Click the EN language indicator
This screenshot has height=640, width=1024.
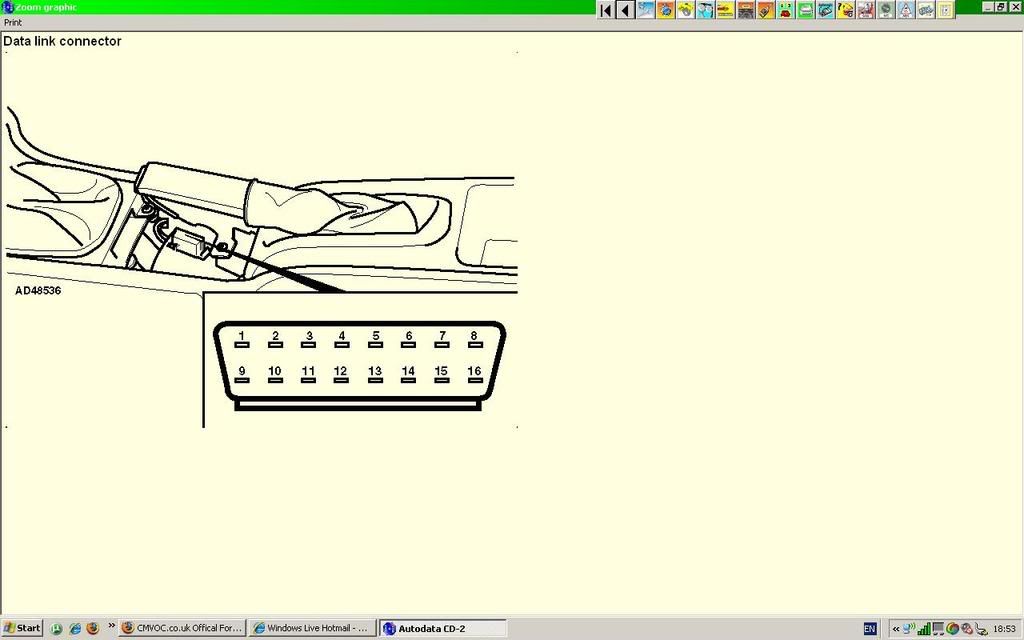click(870, 628)
